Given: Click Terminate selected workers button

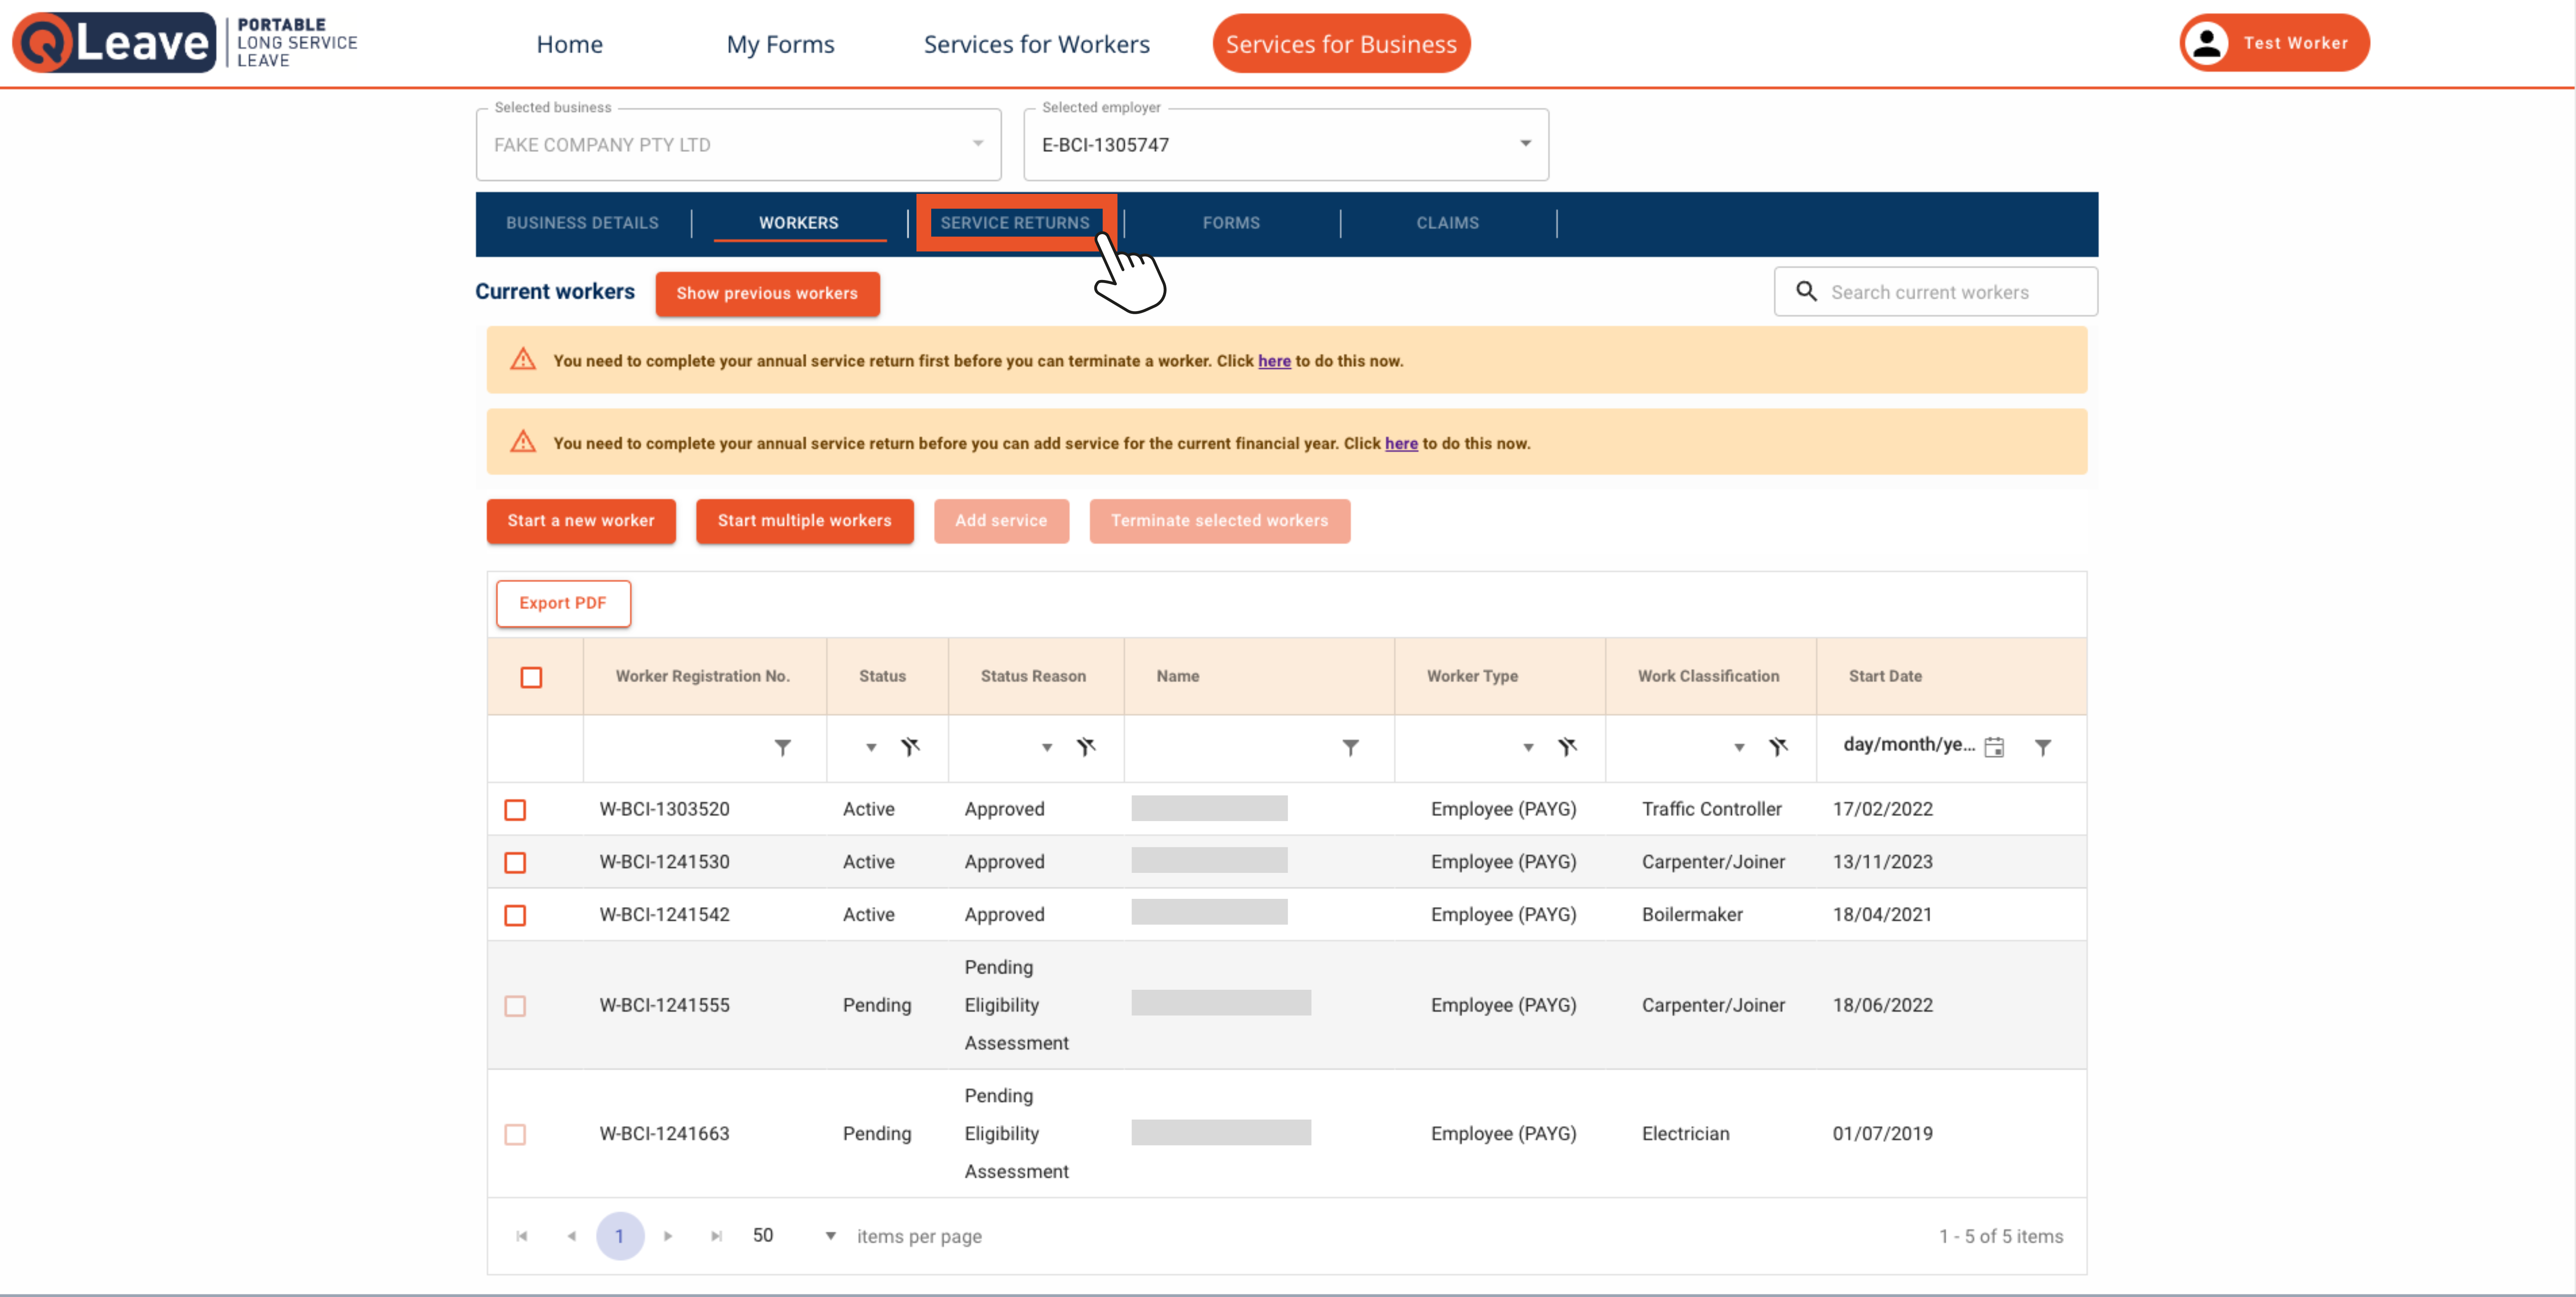Looking at the screenshot, I should [x=1219, y=521].
